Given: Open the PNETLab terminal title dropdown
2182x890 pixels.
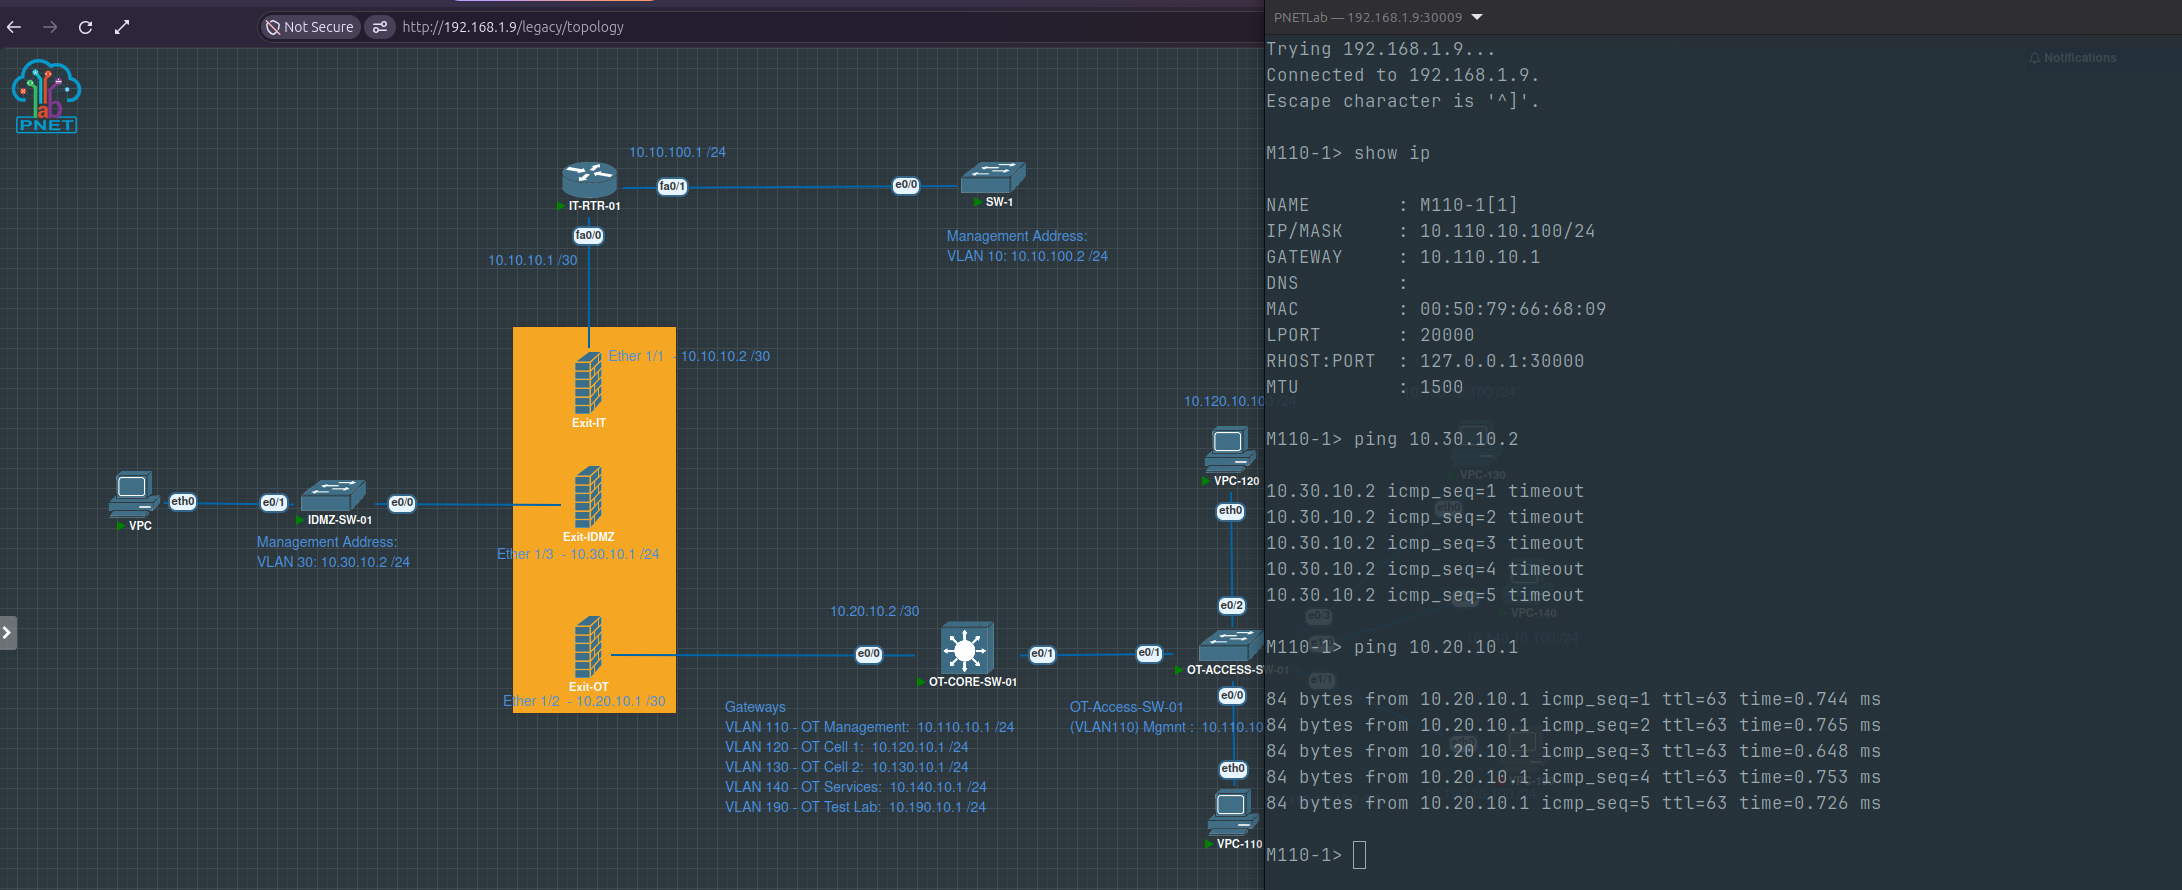Looking at the screenshot, I should (1477, 17).
